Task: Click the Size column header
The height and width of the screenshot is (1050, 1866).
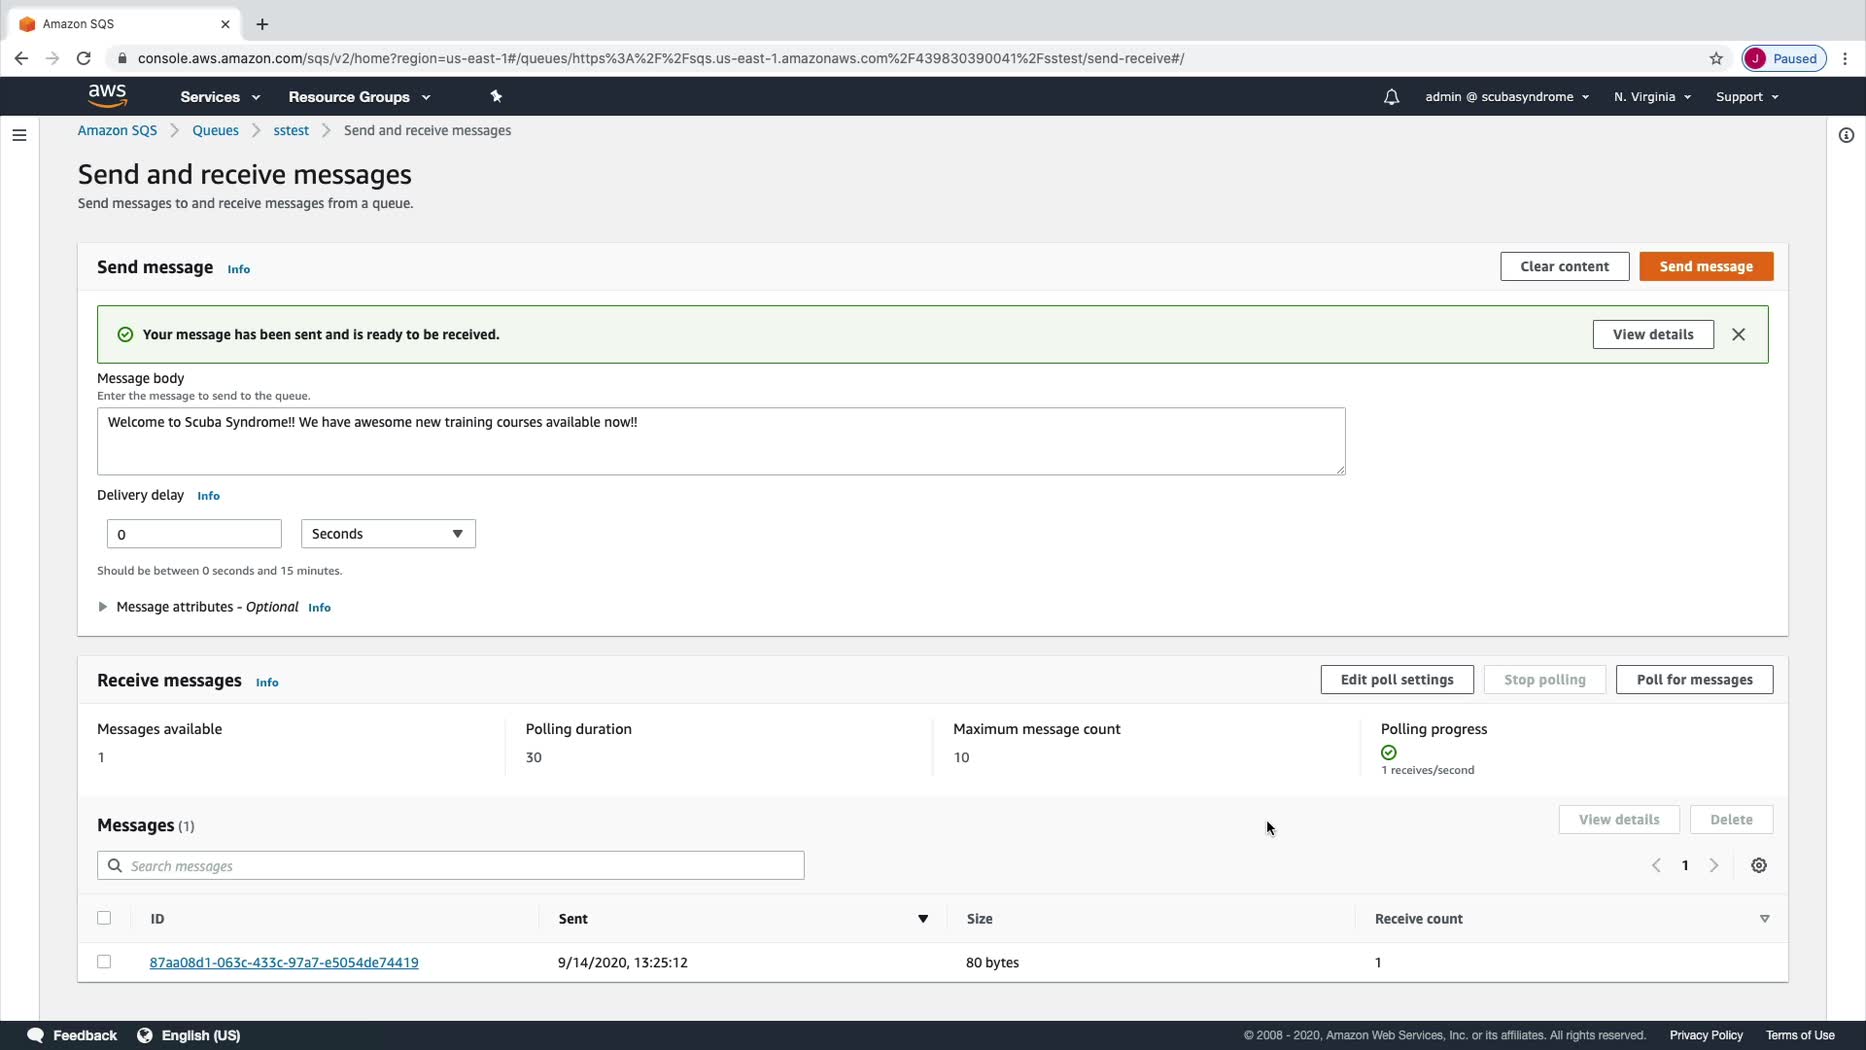Action: point(980,918)
